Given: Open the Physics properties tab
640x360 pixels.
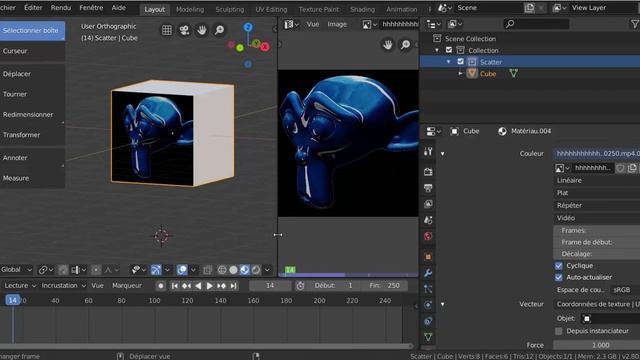Looking at the screenshot, I should point(428,305).
